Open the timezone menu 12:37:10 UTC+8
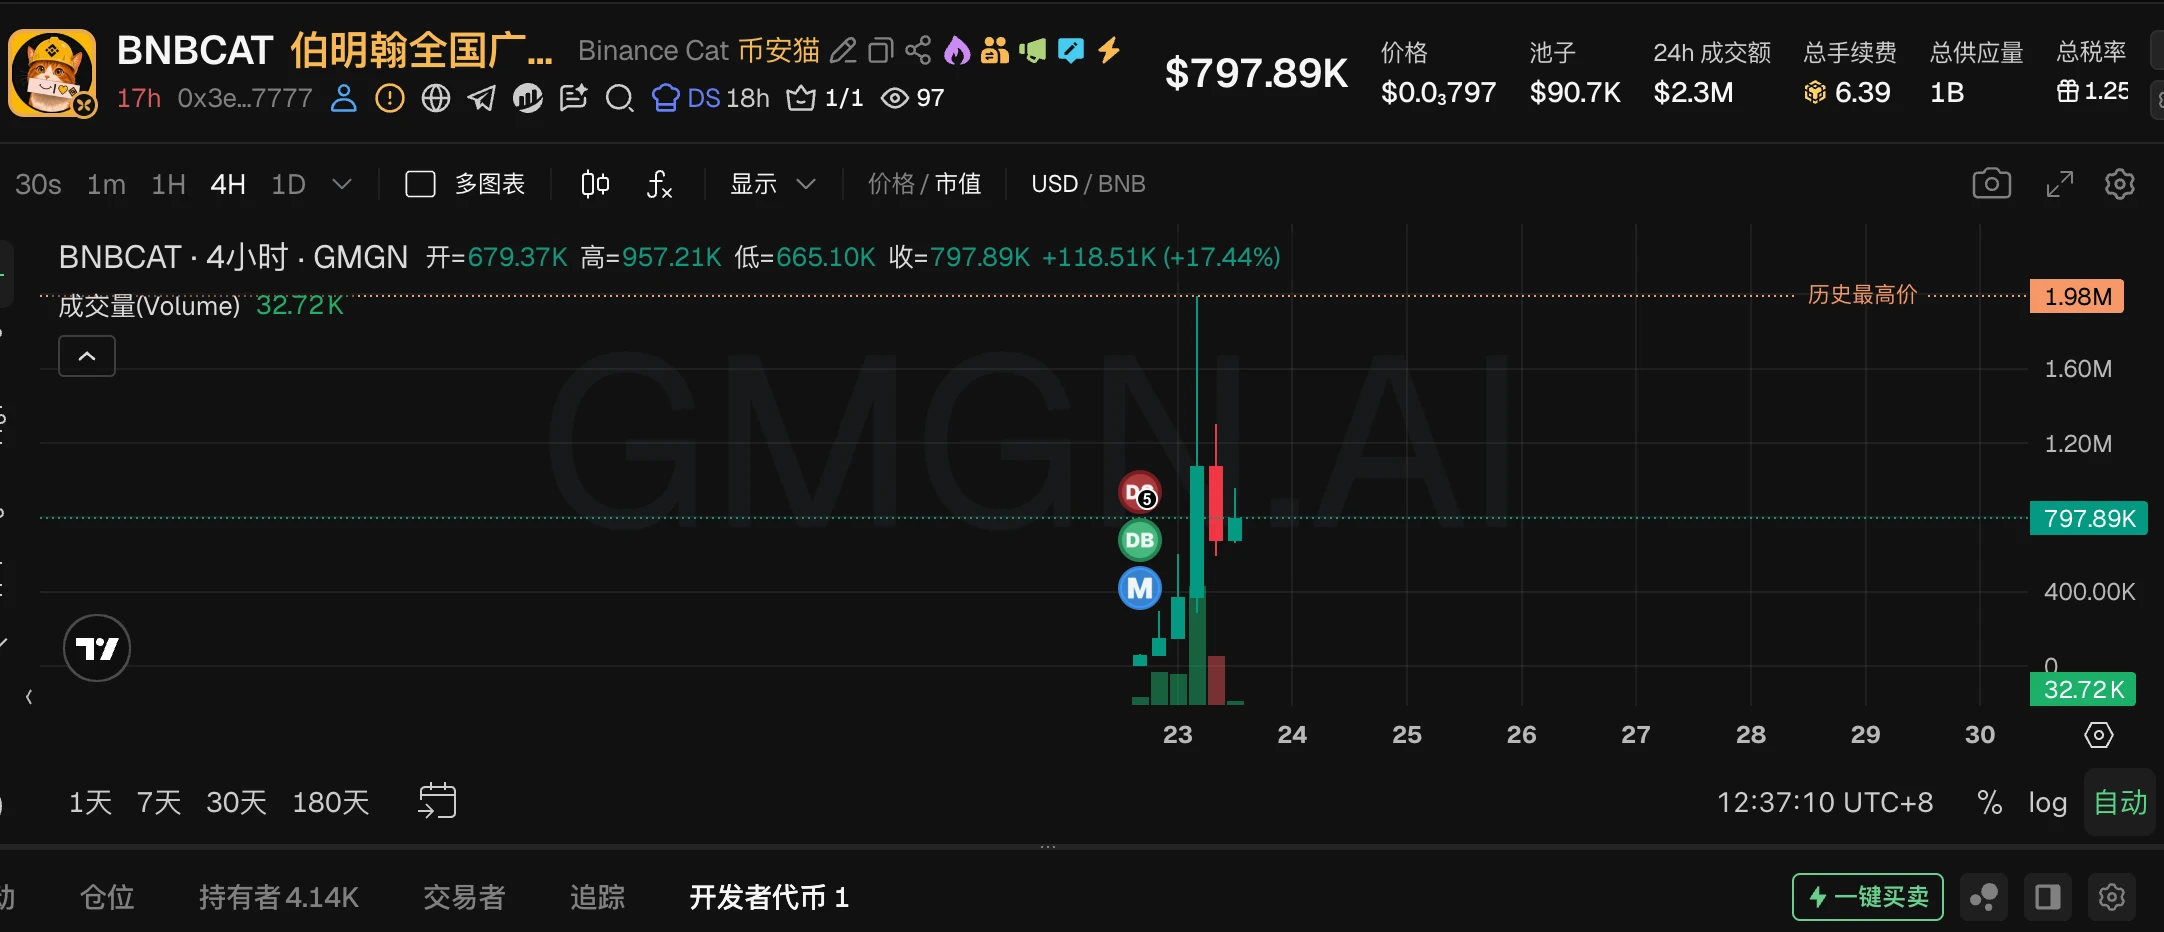2164x932 pixels. point(1825,802)
